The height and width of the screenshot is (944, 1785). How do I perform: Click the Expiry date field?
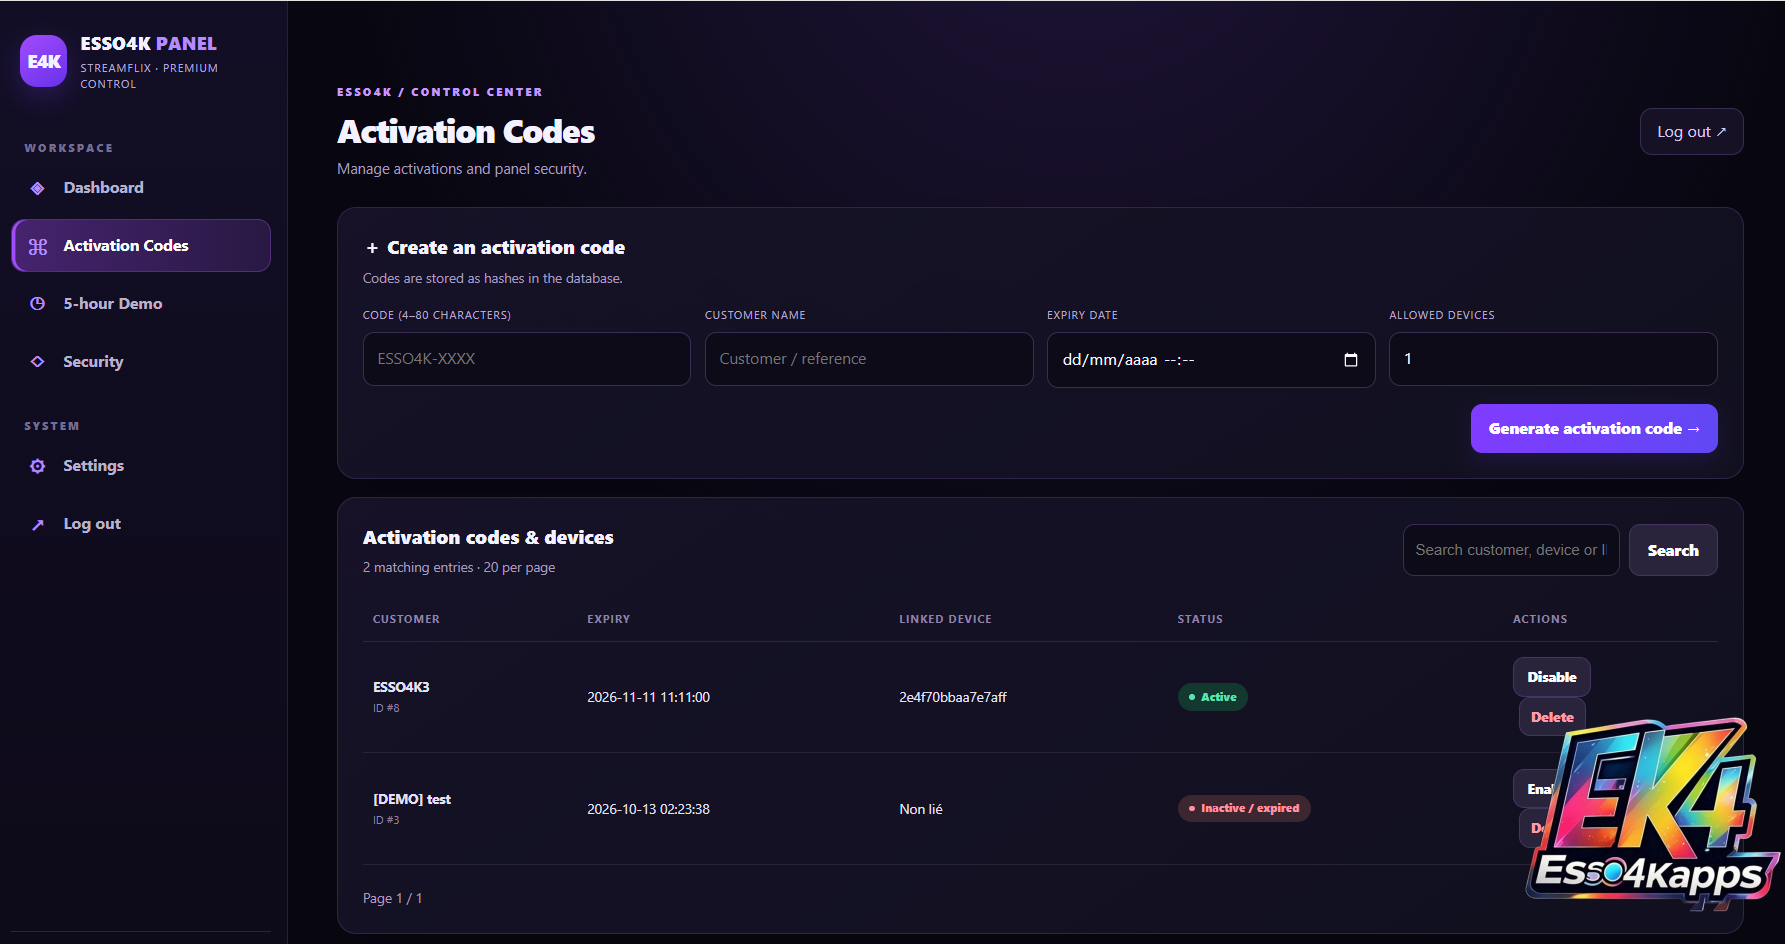(1211, 360)
